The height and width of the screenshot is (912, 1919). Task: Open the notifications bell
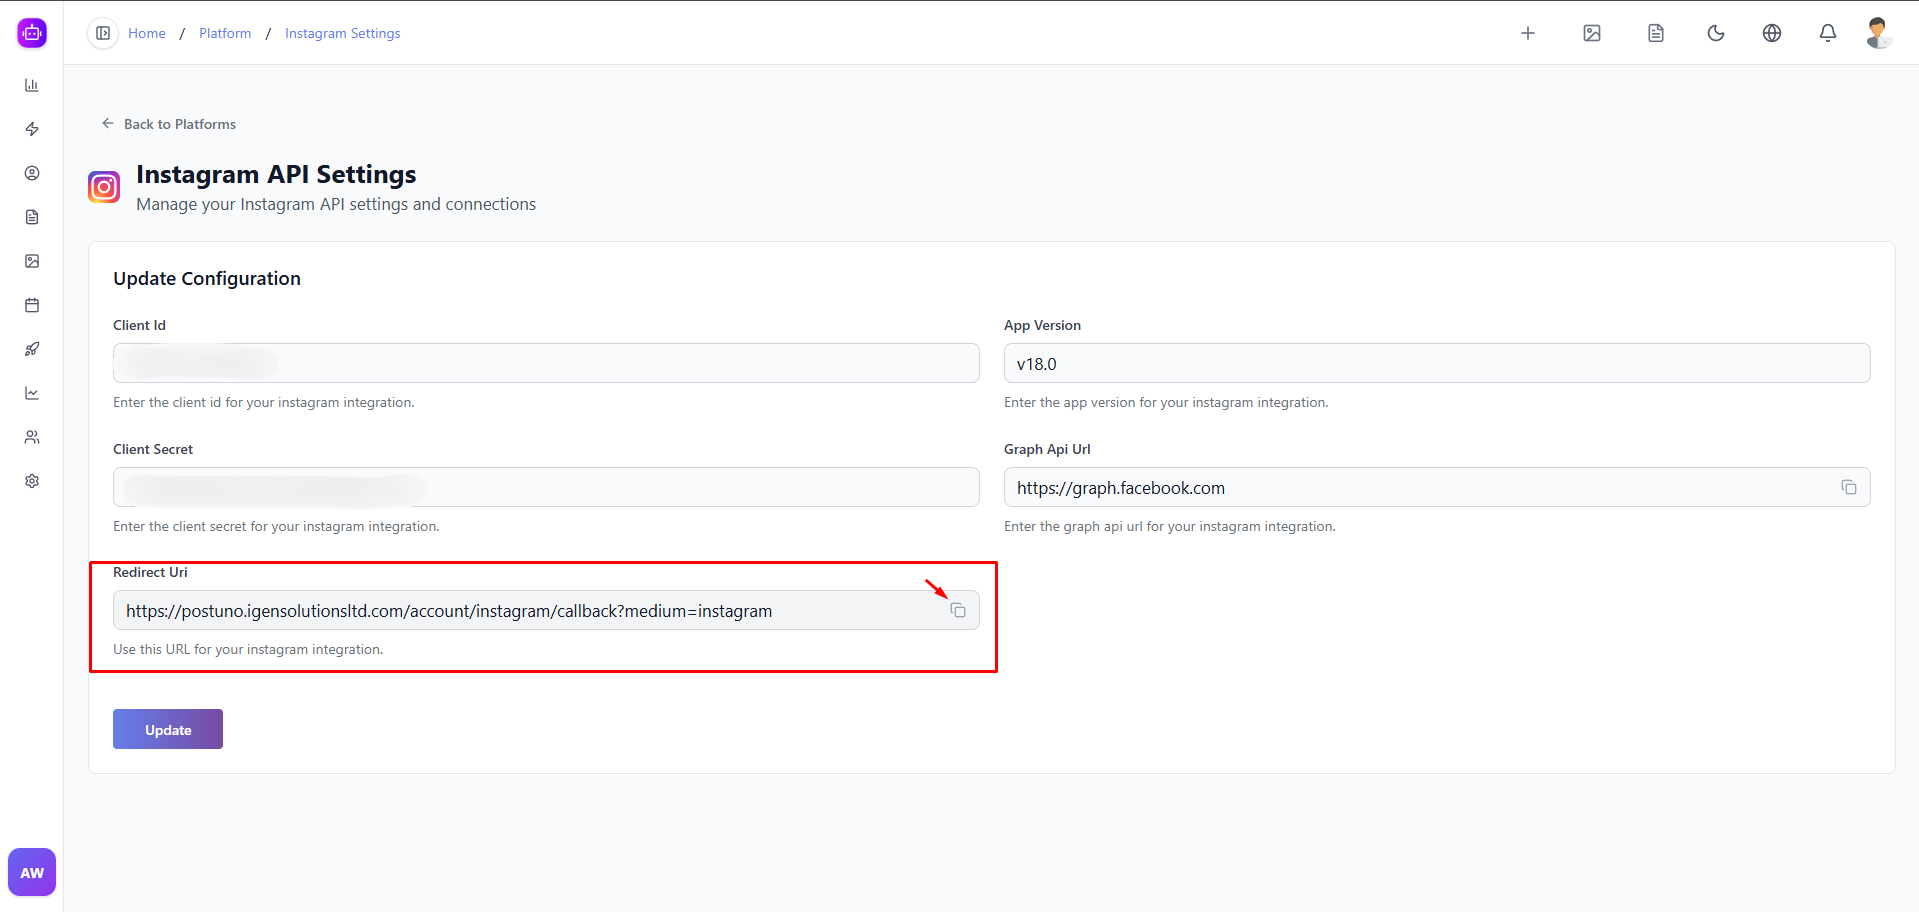[x=1827, y=33]
